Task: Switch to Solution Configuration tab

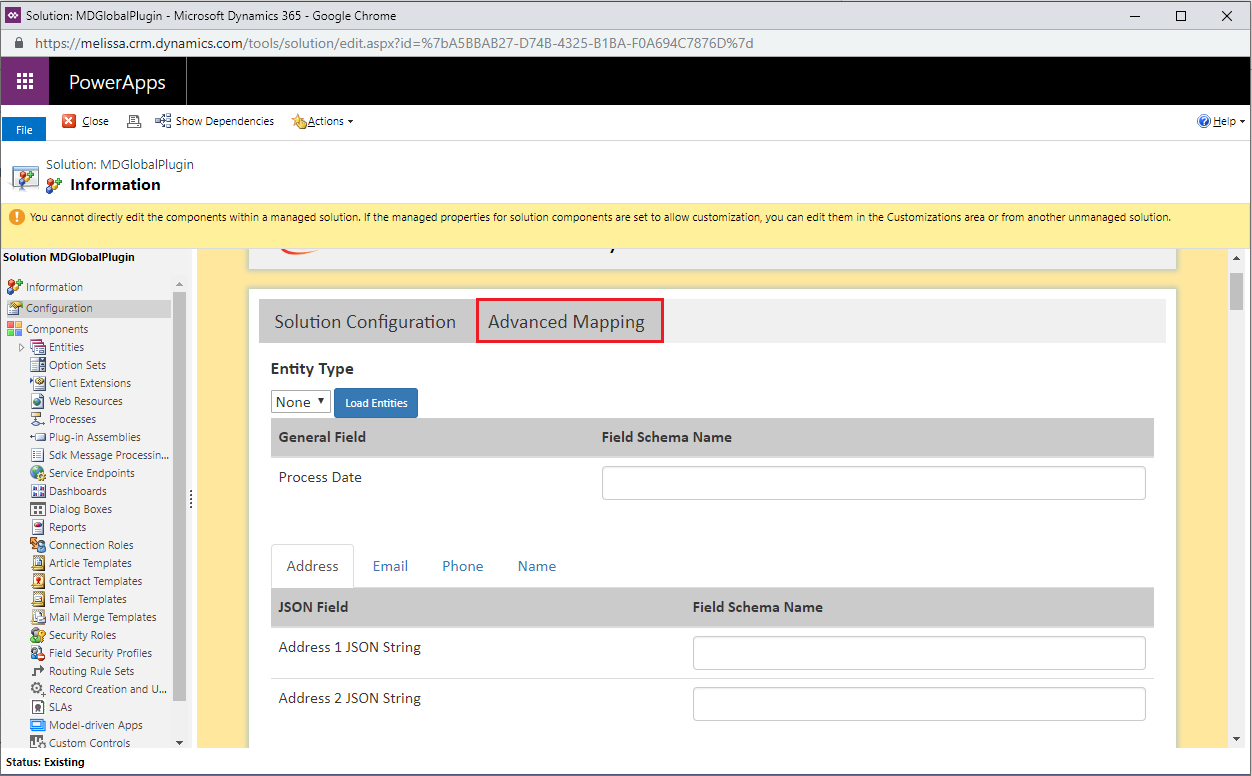Action: tap(365, 322)
